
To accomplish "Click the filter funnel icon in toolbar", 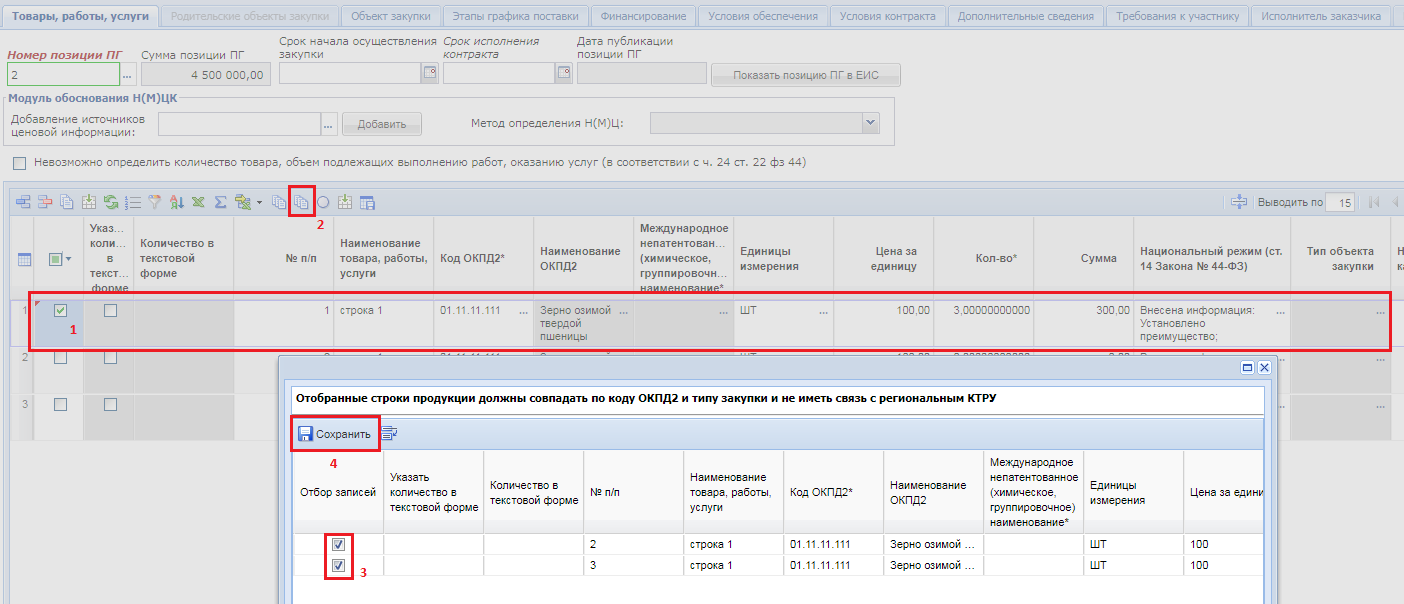I will (155, 203).
